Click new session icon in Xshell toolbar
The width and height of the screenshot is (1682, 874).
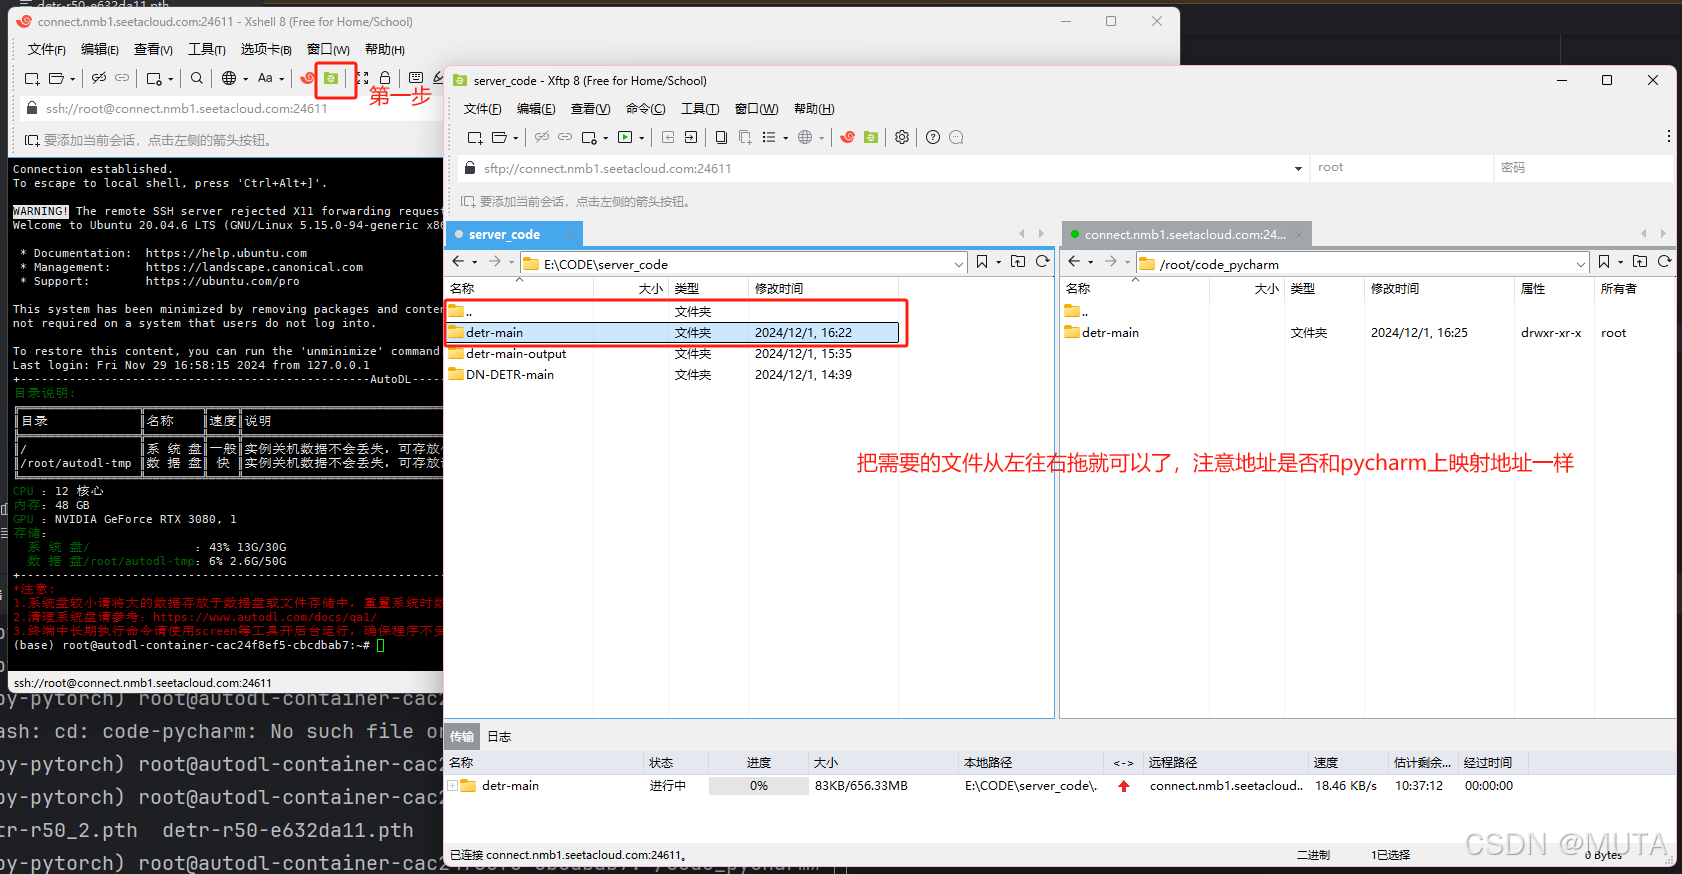pos(32,78)
